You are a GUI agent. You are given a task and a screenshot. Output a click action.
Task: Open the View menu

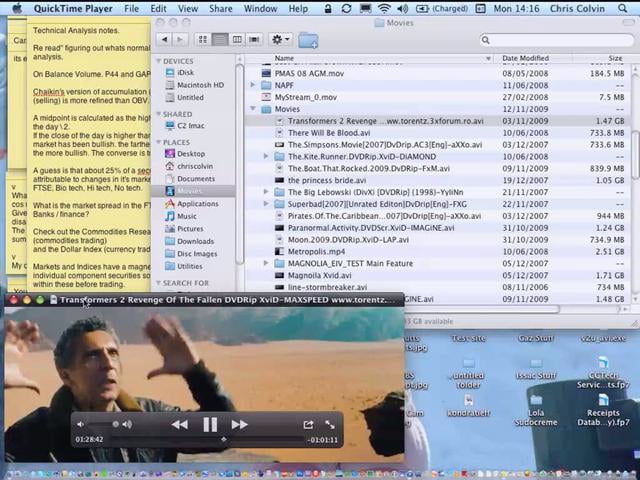[188, 8]
